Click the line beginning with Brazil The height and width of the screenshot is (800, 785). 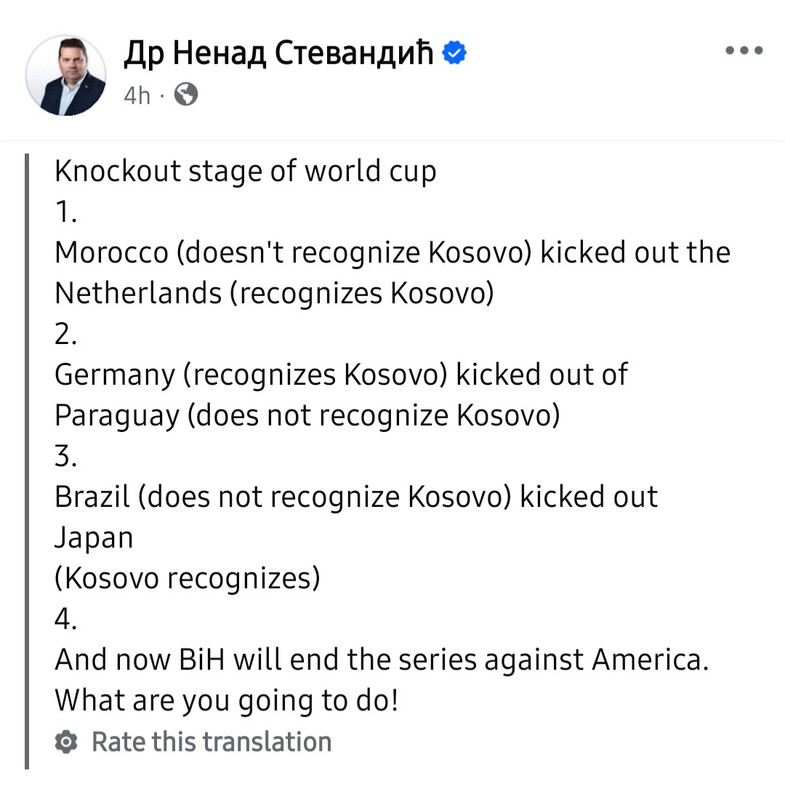click(x=356, y=496)
